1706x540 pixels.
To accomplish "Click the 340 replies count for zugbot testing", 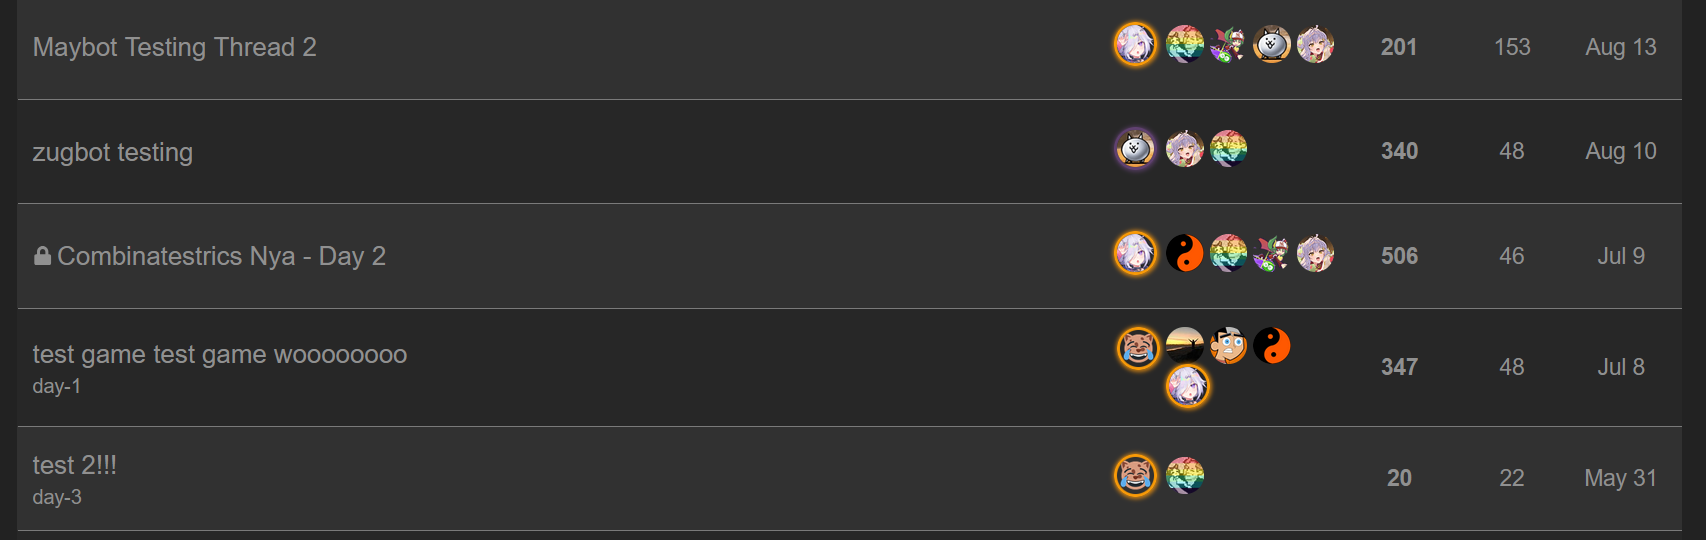I will pos(1399,151).
